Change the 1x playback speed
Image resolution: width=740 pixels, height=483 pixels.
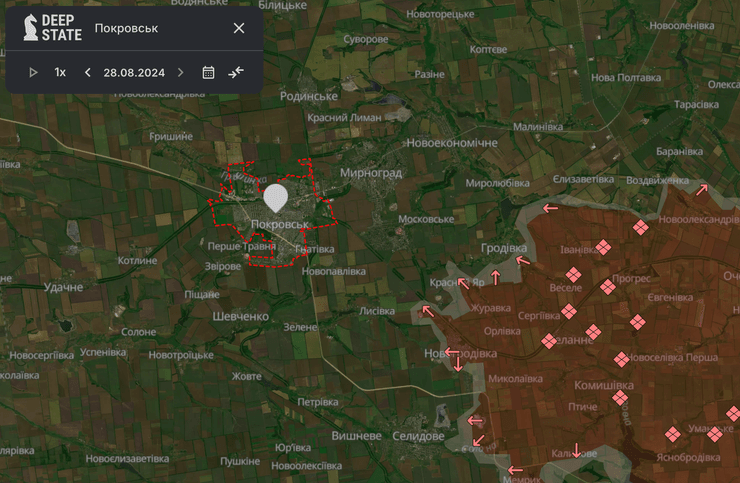coord(60,72)
